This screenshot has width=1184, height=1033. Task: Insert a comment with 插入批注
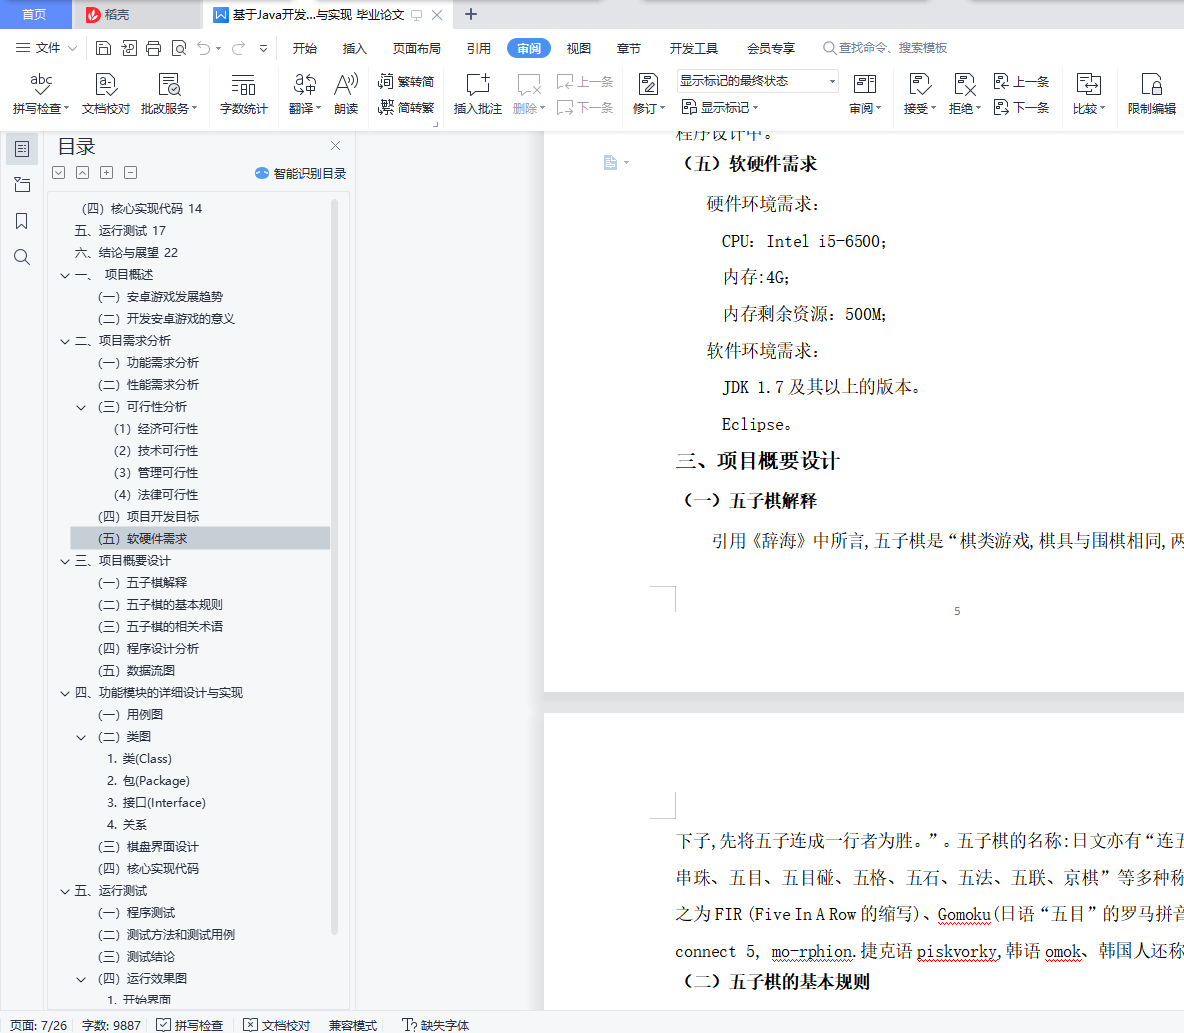coord(477,94)
